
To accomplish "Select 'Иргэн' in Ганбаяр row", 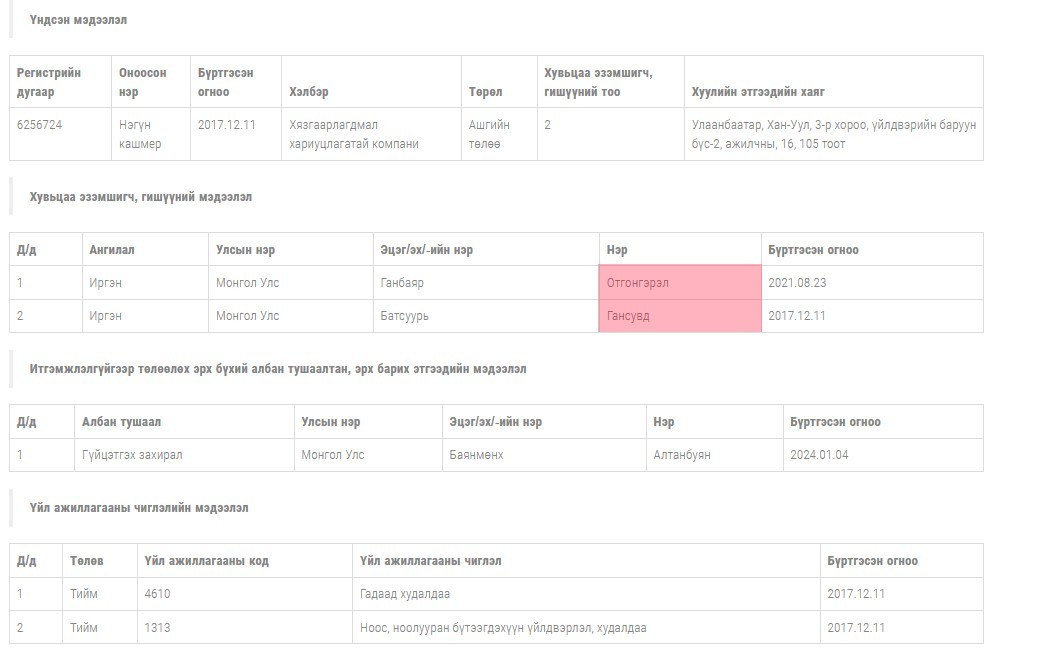I will (x=106, y=283).
